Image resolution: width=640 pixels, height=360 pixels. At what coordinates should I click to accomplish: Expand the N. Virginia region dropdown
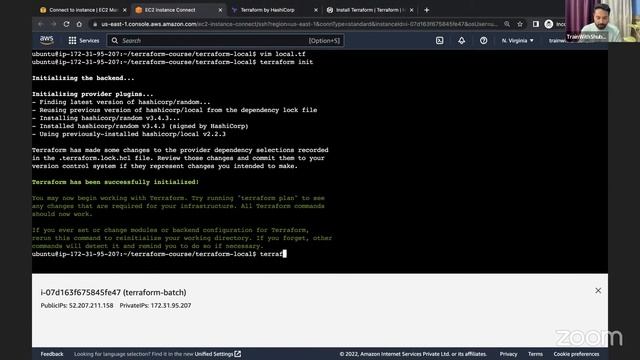click(x=518, y=40)
